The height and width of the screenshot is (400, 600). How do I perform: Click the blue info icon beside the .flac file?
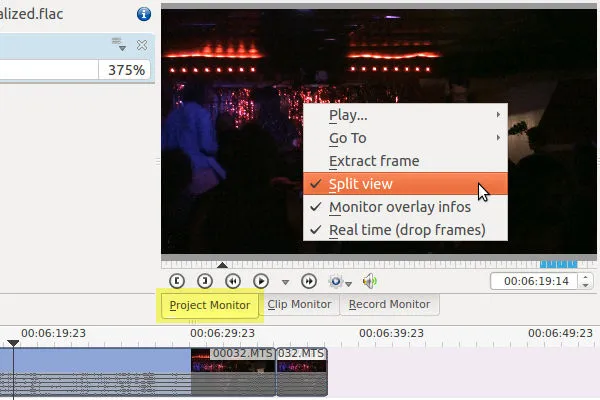click(x=144, y=14)
